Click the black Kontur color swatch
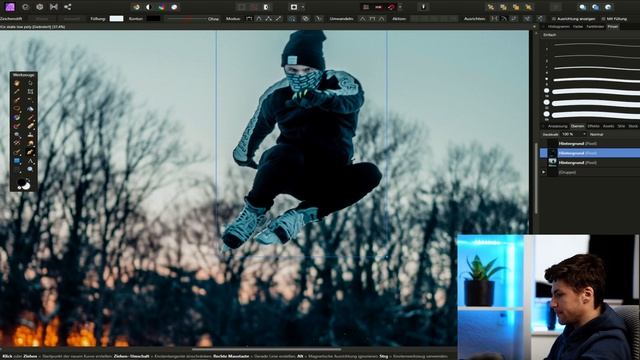Screen dimensions: 640x360 (x=153, y=19)
